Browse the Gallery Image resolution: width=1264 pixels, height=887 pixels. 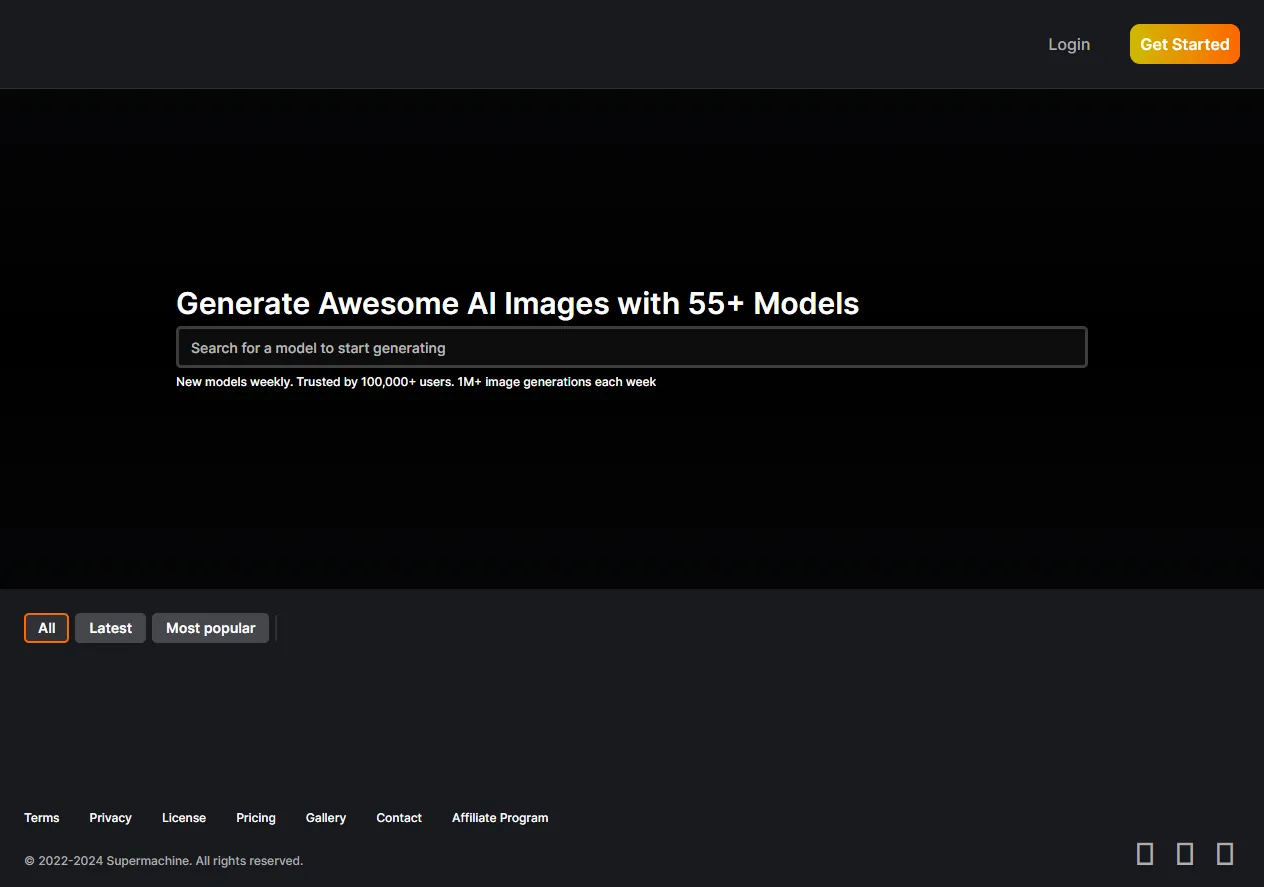[x=325, y=817]
